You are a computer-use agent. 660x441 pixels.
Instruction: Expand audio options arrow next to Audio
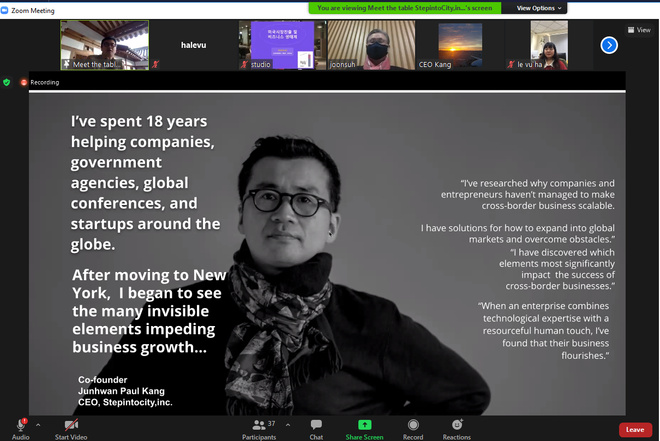(38, 421)
